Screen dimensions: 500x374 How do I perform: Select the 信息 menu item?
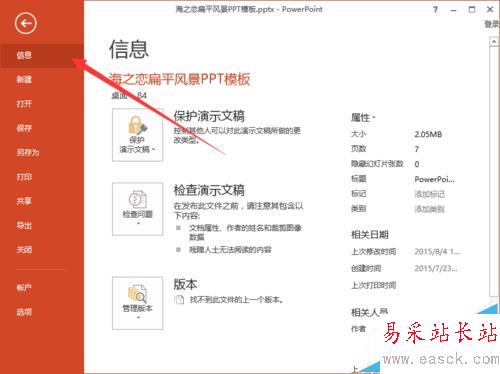click(42, 55)
